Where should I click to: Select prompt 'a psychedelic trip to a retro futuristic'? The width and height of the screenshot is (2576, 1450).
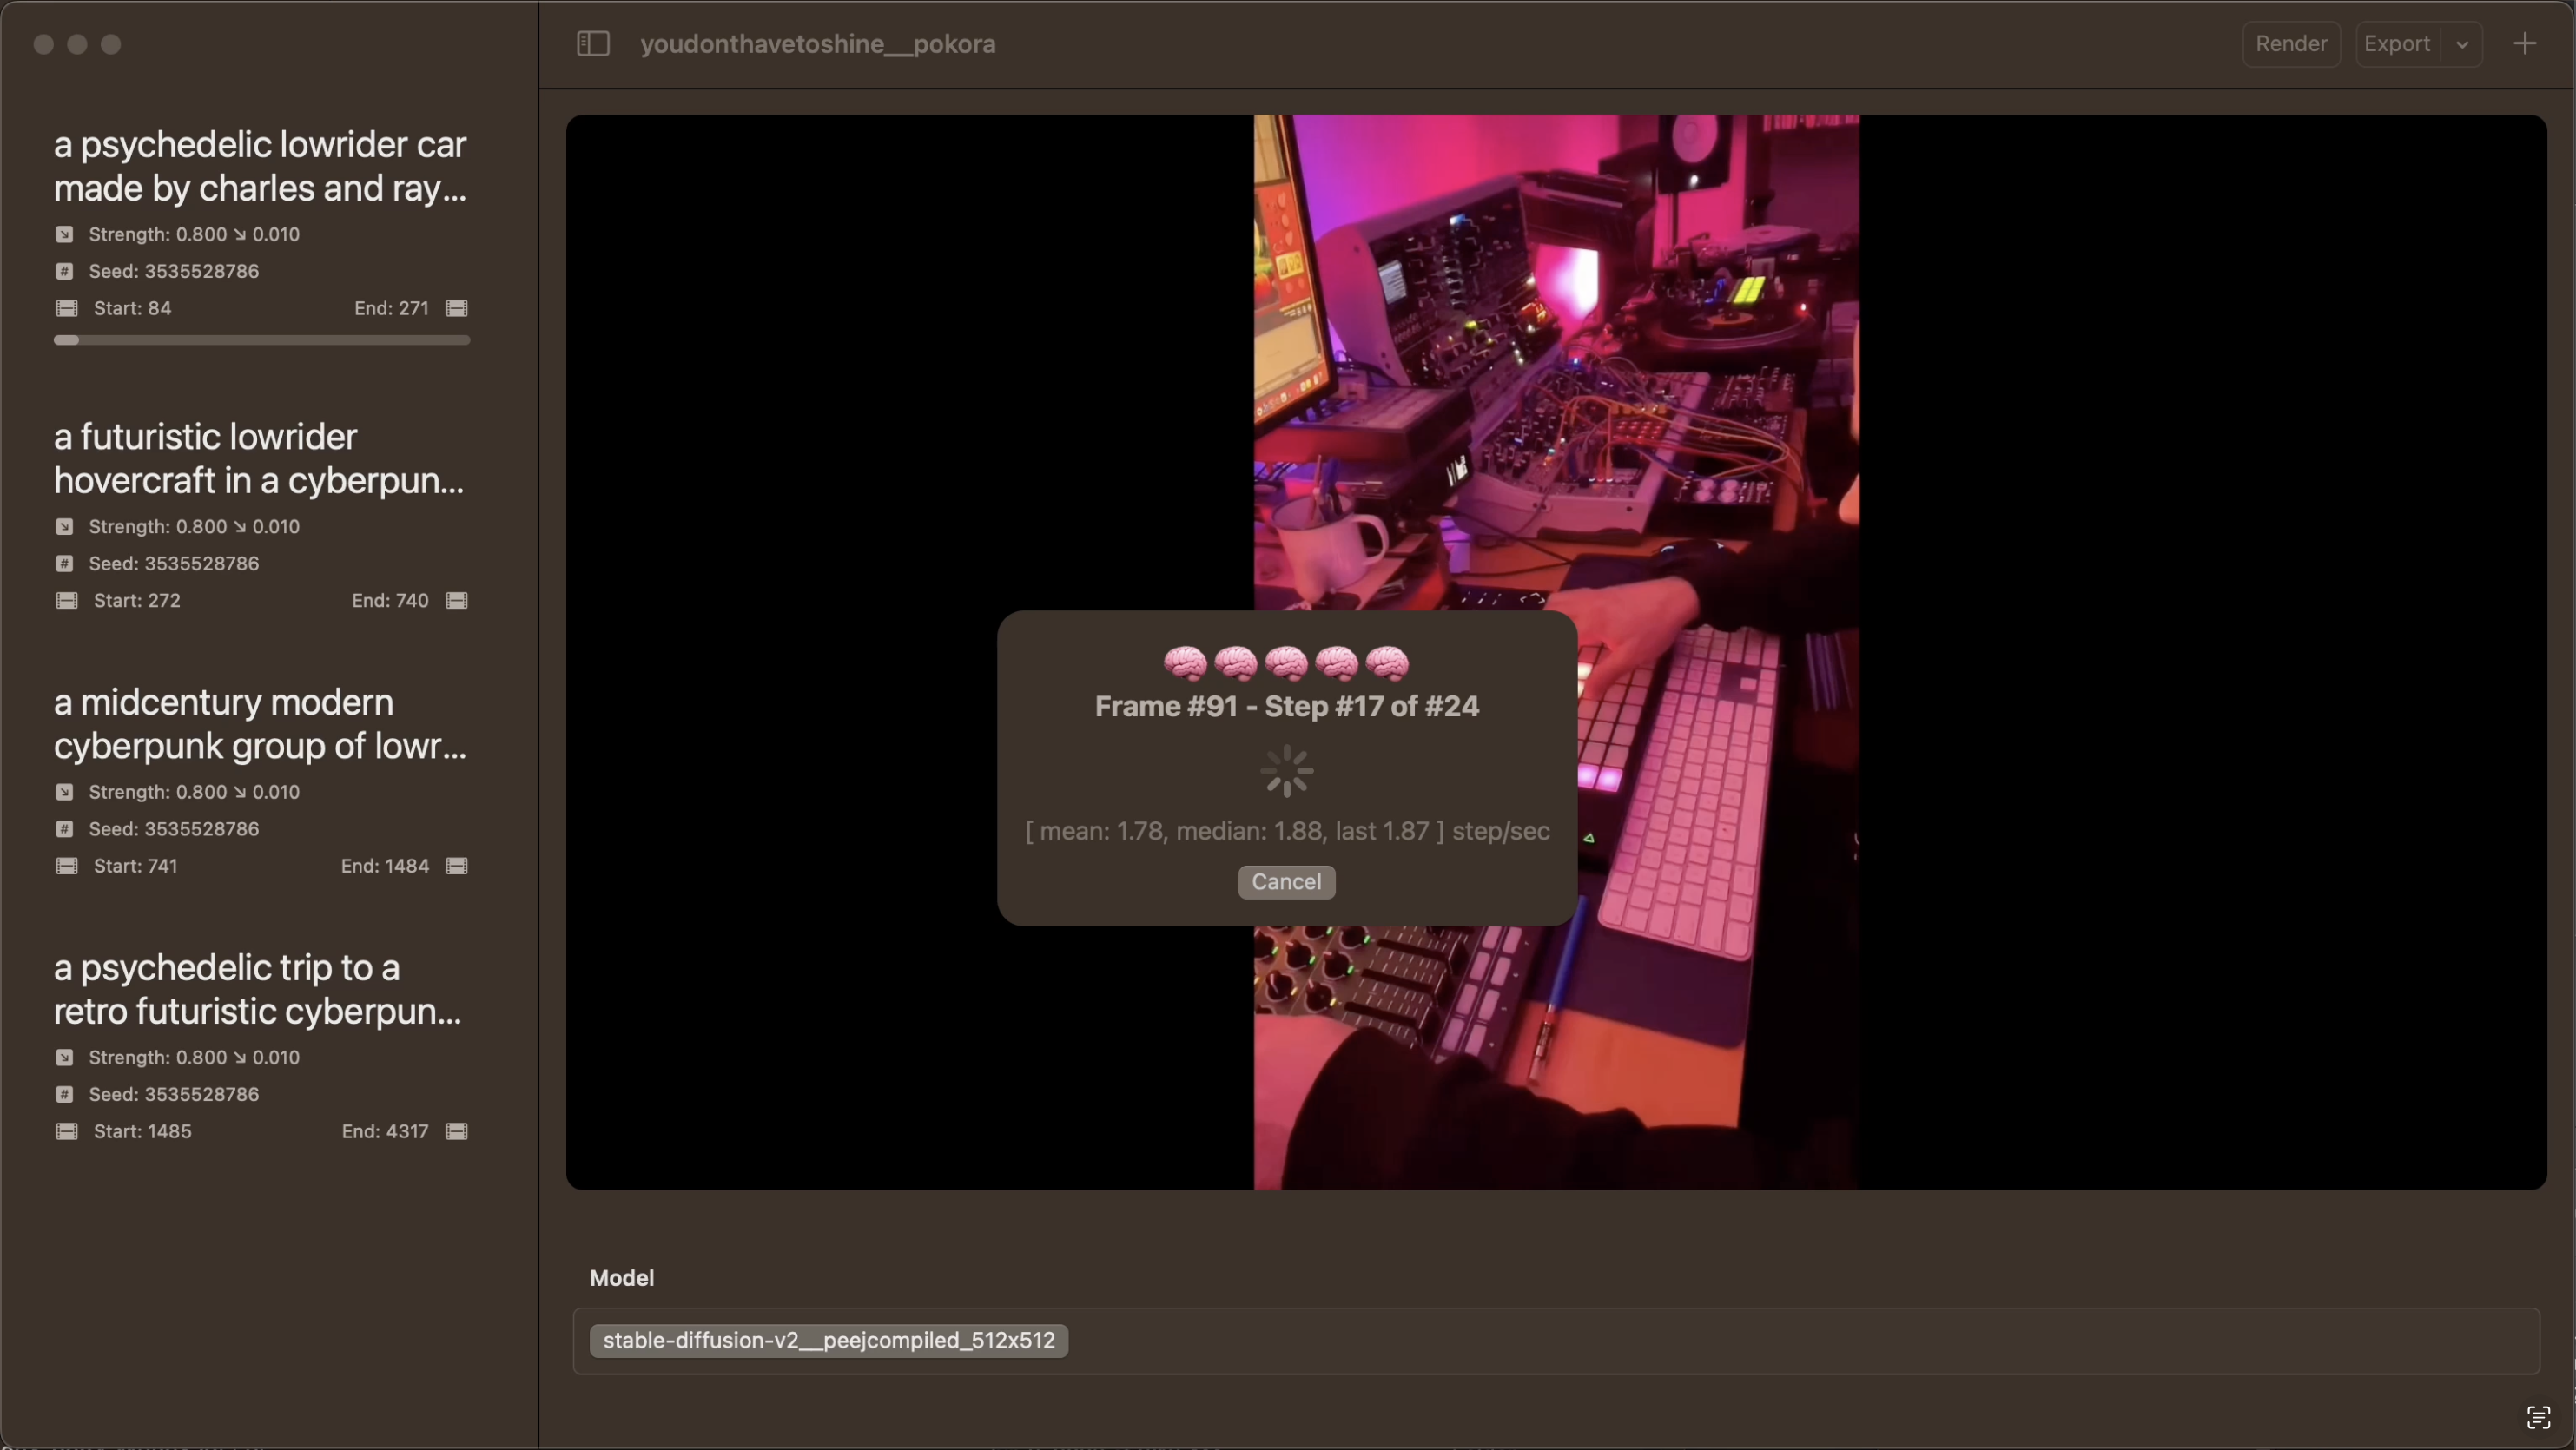click(258, 989)
